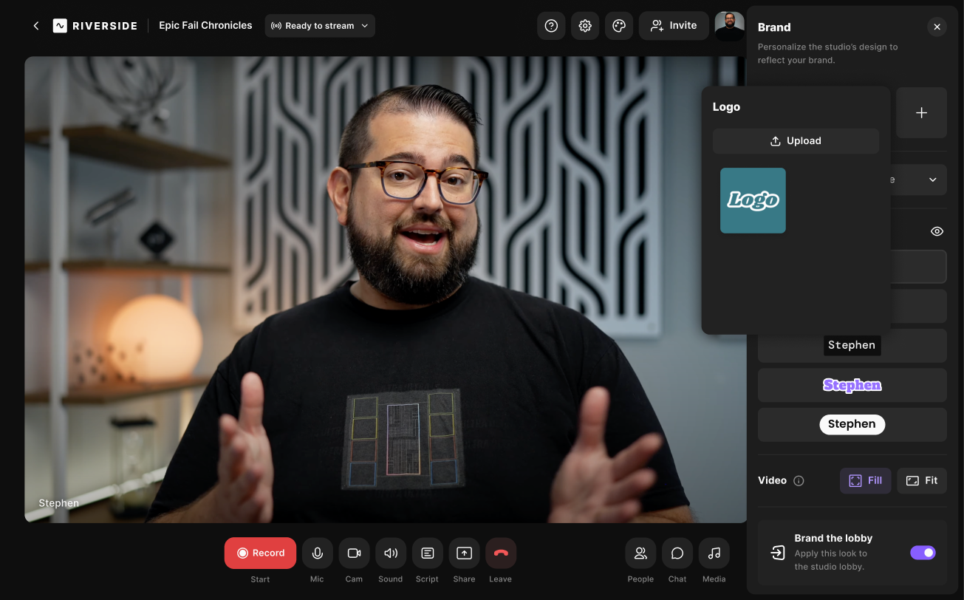This screenshot has width=964, height=600.
Task: Open the People panel
Action: 640,552
